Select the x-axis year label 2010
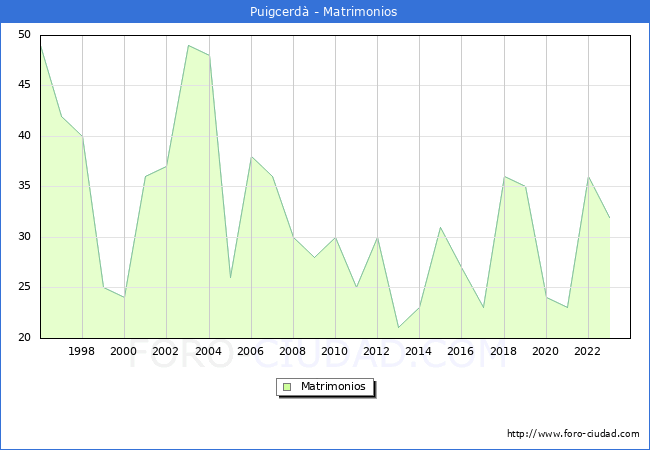 [335, 351]
